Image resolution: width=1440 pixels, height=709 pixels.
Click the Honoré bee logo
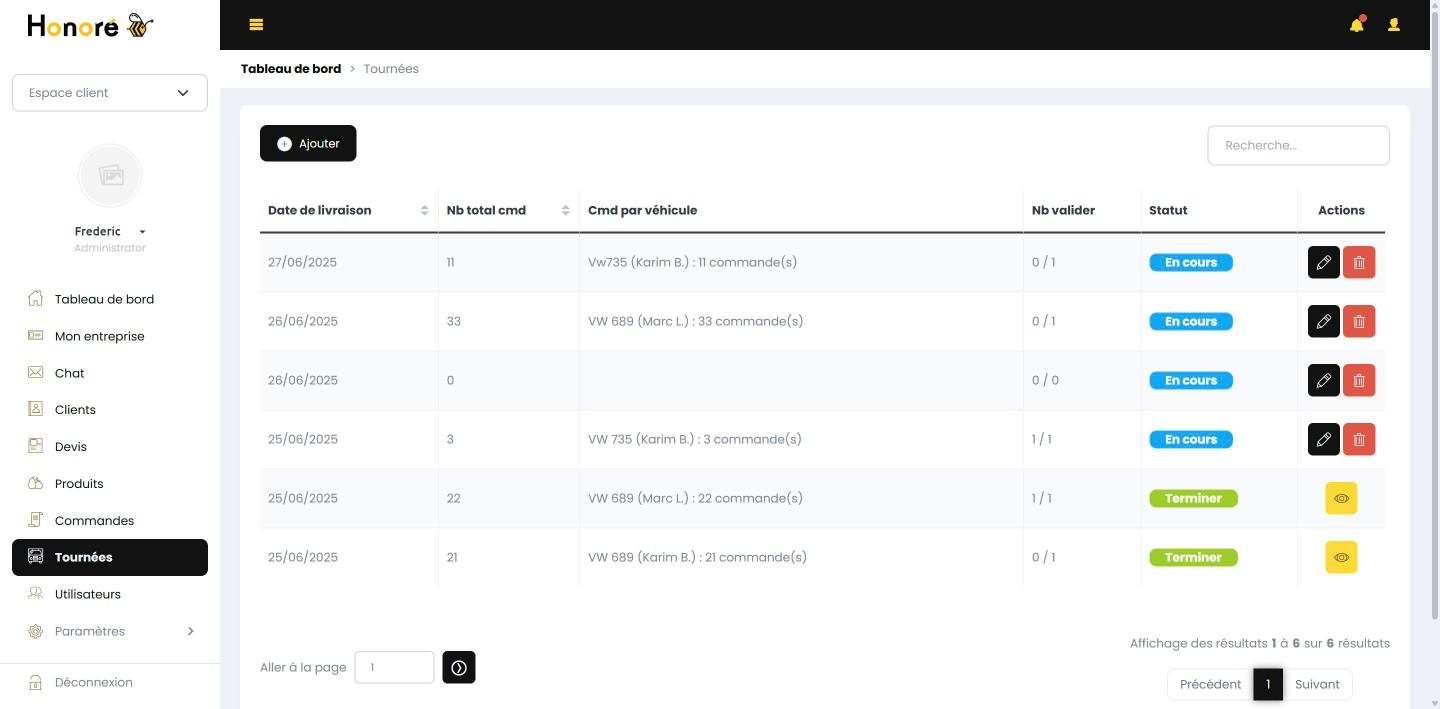coord(90,26)
